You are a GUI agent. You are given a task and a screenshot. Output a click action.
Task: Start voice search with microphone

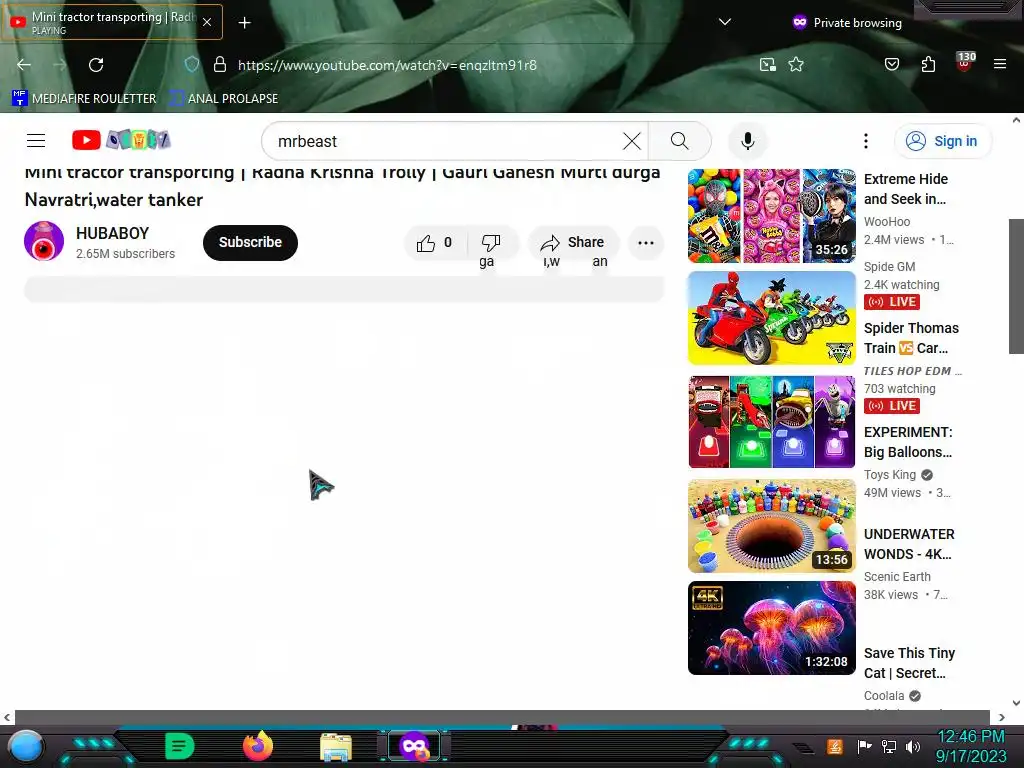pos(748,141)
